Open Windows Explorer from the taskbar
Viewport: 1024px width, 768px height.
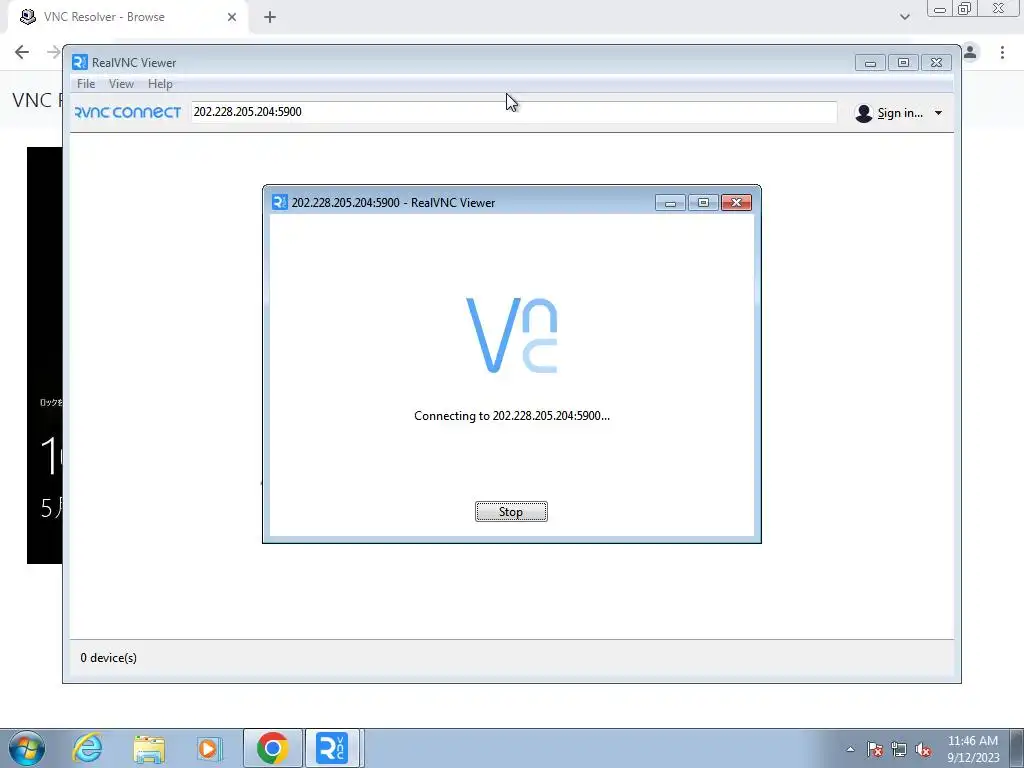point(149,748)
